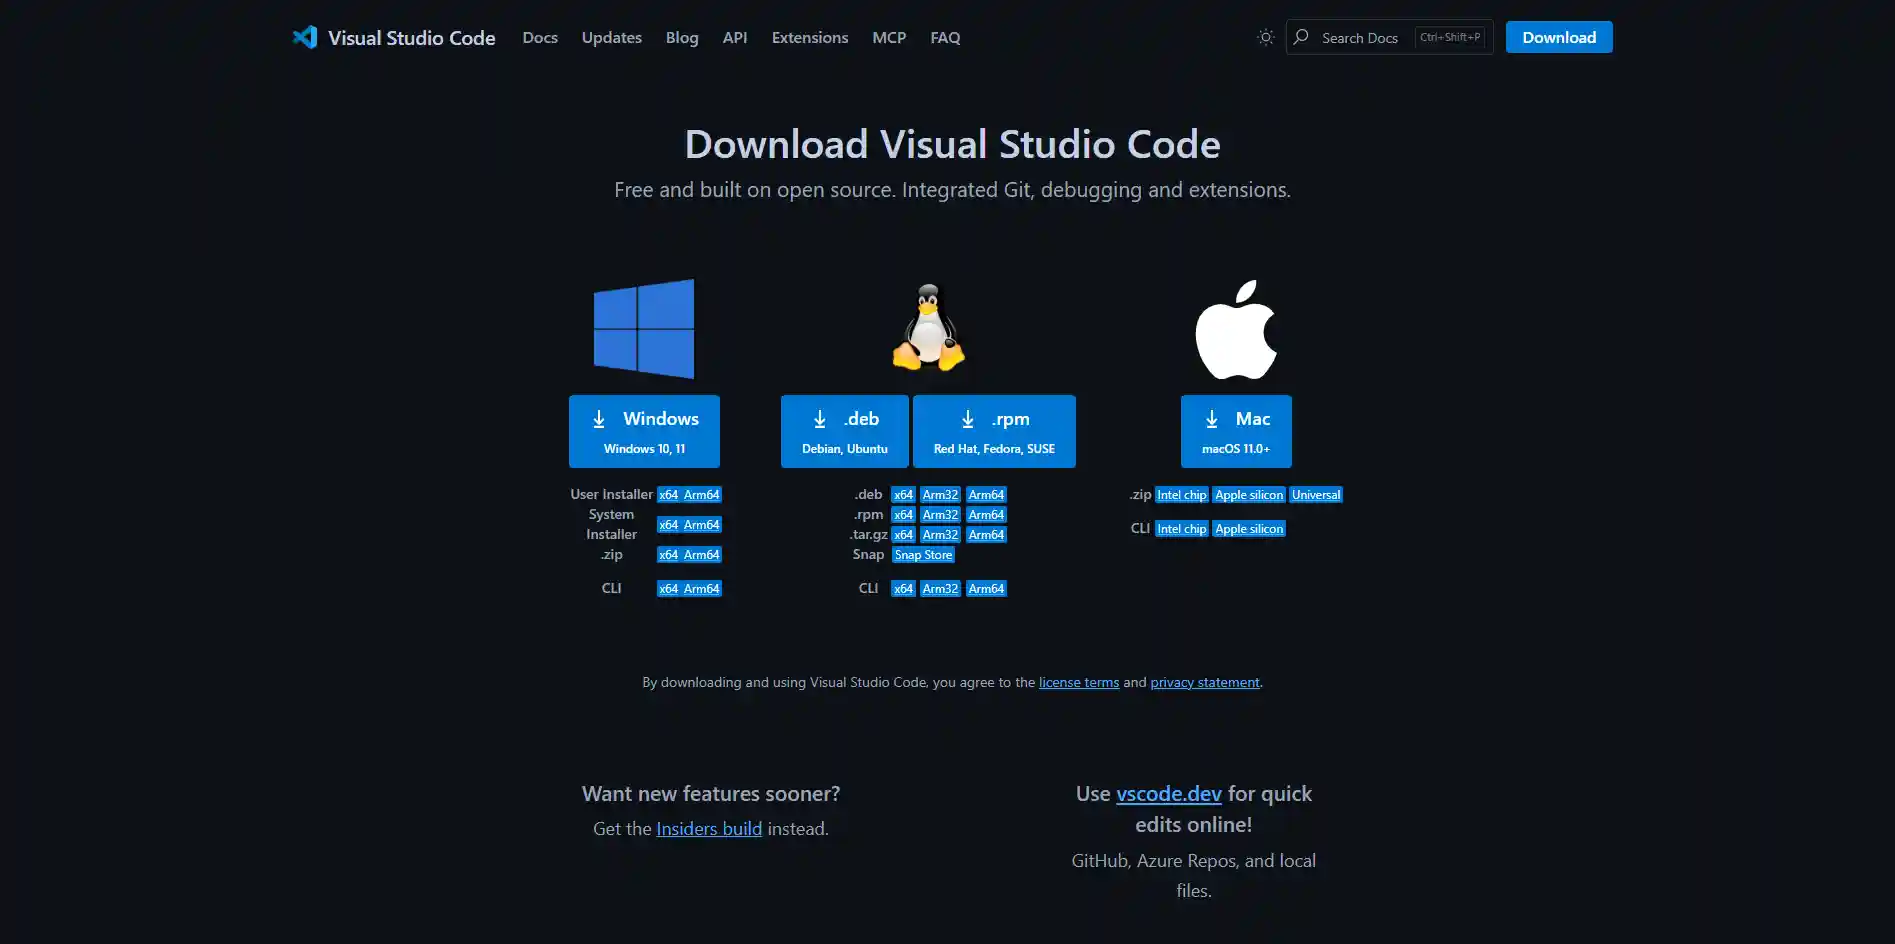The height and width of the screenshot is (944, 1895).
Task: Open the license terms link
Action: pos(1078,682)
